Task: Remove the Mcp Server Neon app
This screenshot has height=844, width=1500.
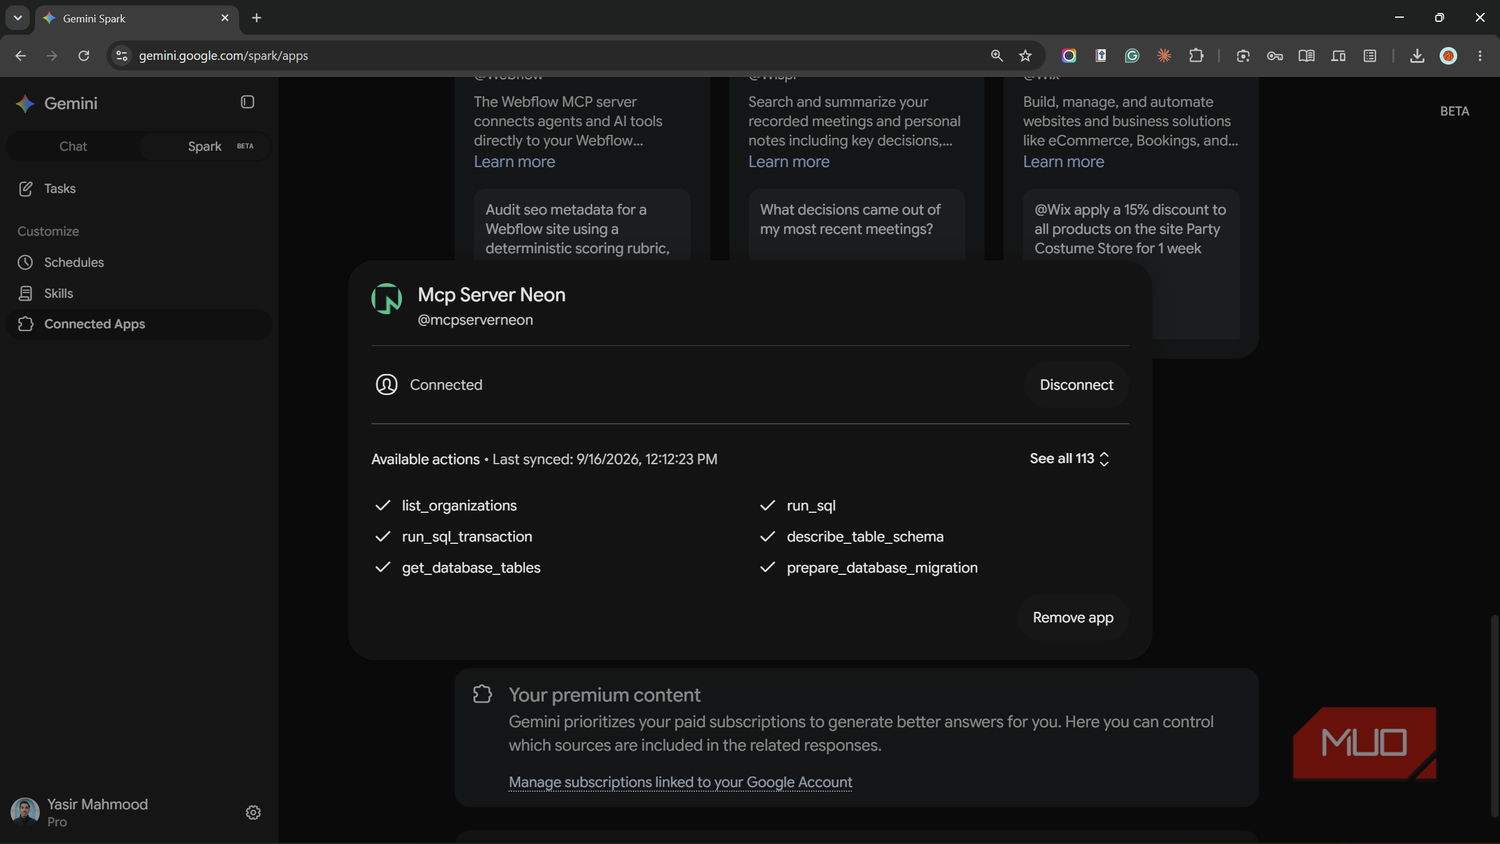Action: [x=1073, y=618]
